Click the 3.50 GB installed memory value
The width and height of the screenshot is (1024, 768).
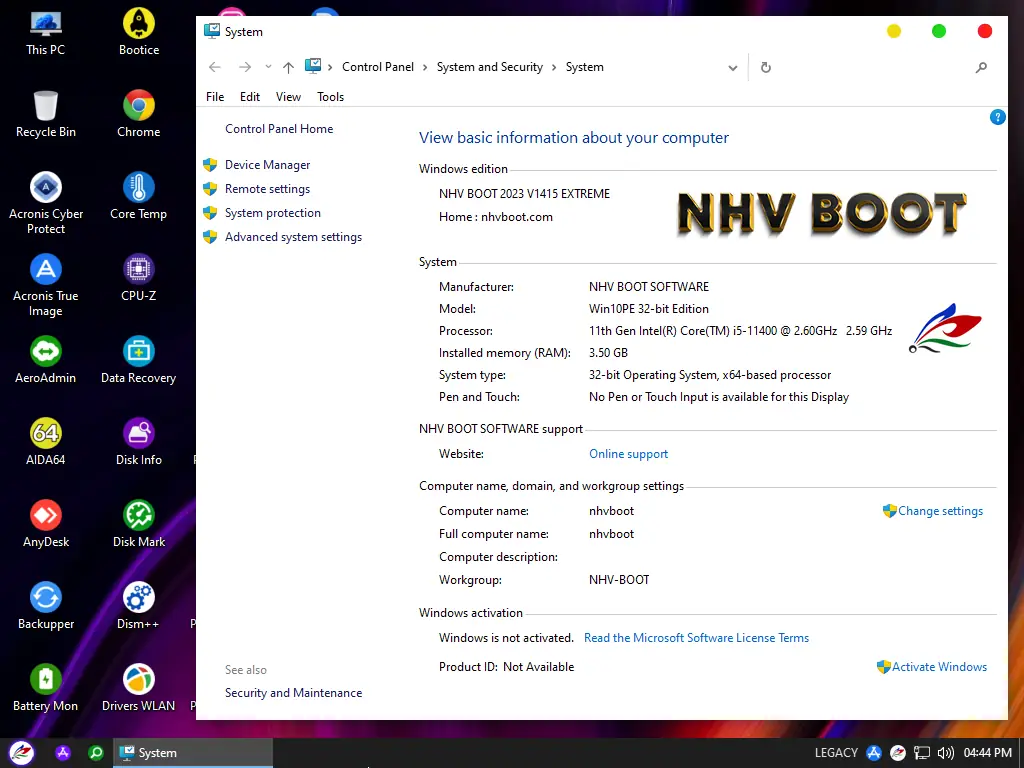coord(608,353)
